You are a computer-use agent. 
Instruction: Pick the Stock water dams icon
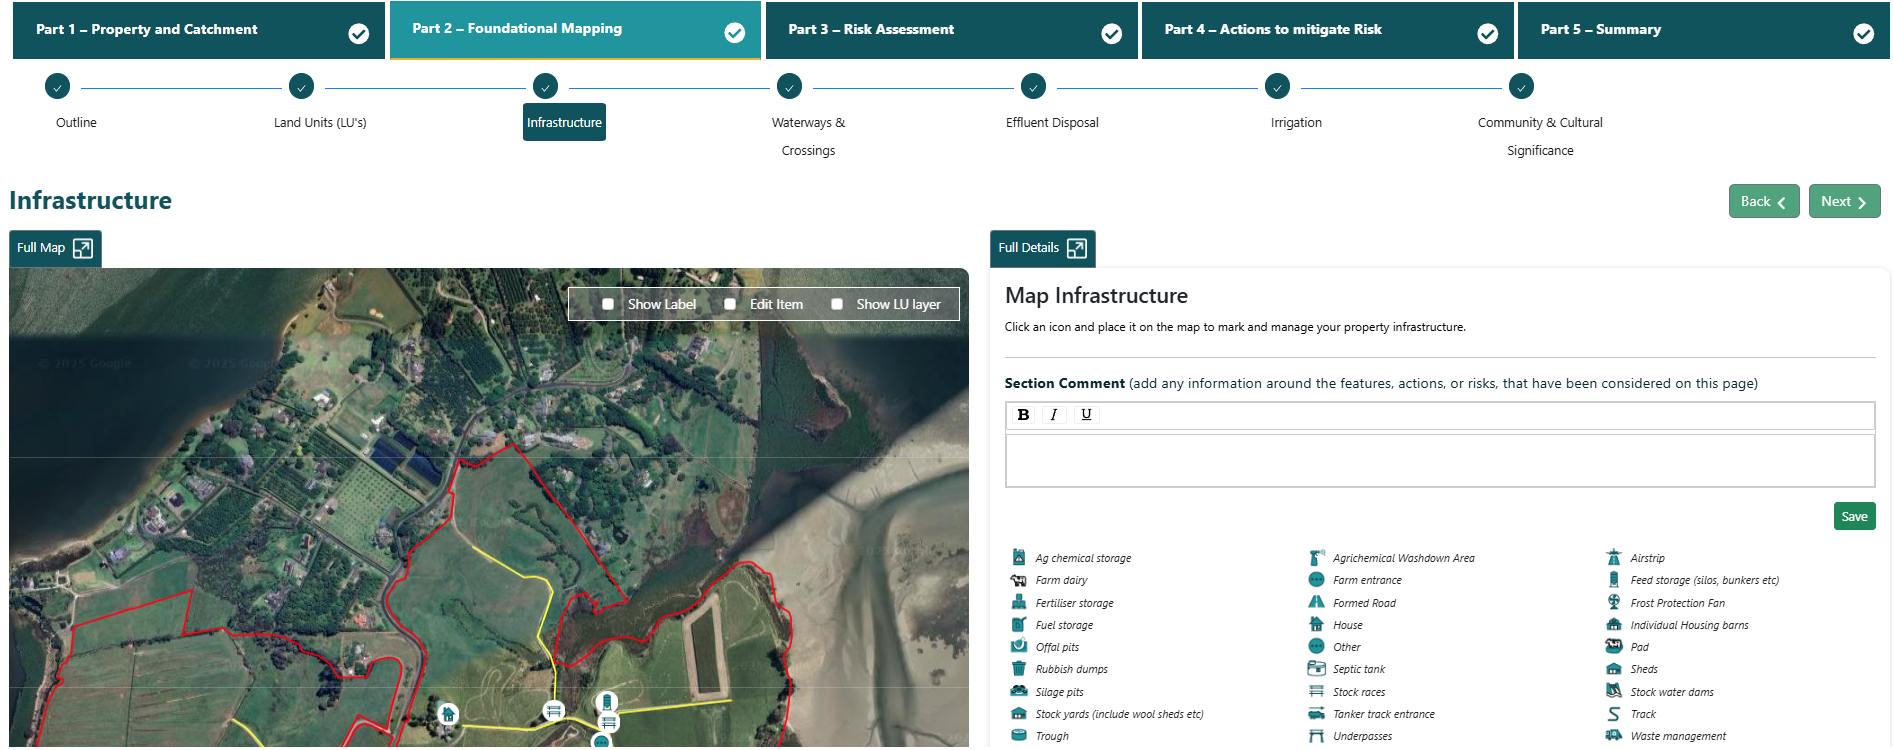(x=1613, y=692)
